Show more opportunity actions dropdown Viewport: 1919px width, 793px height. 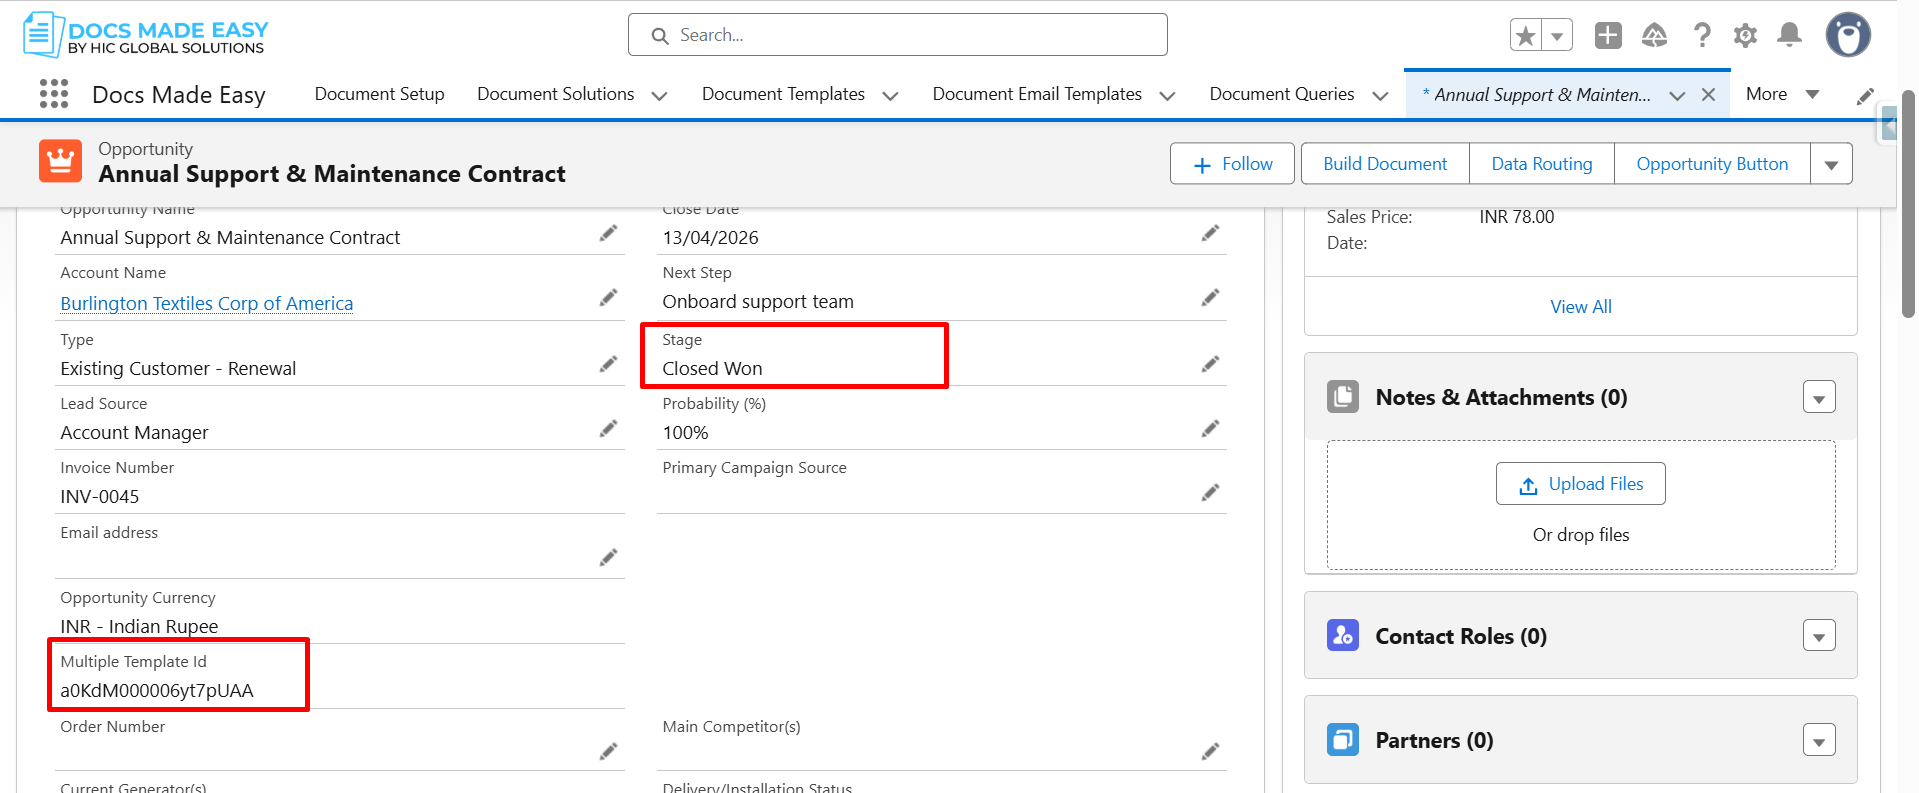(x=1831, y=164)
